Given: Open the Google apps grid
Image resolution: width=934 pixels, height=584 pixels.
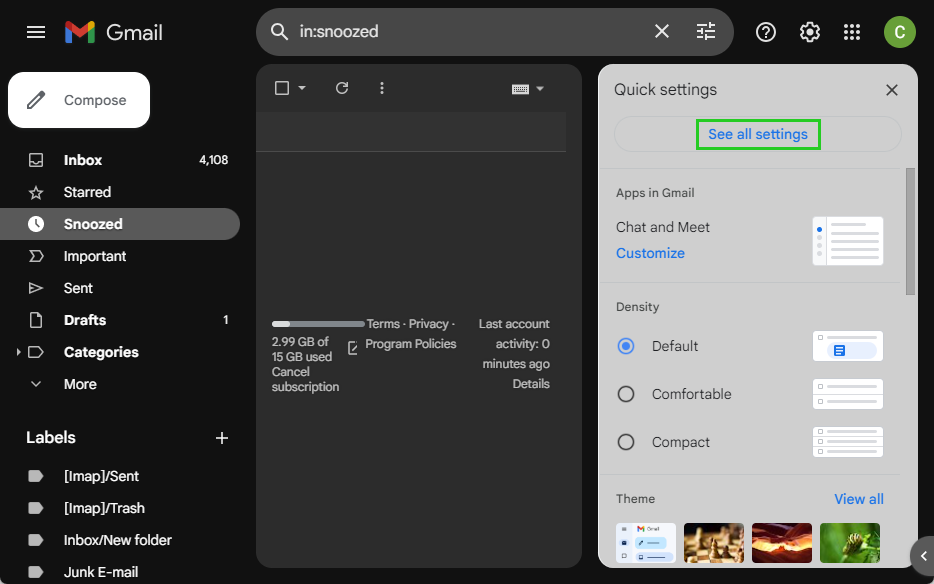Looking at the screenshot, I should (852, 32).
